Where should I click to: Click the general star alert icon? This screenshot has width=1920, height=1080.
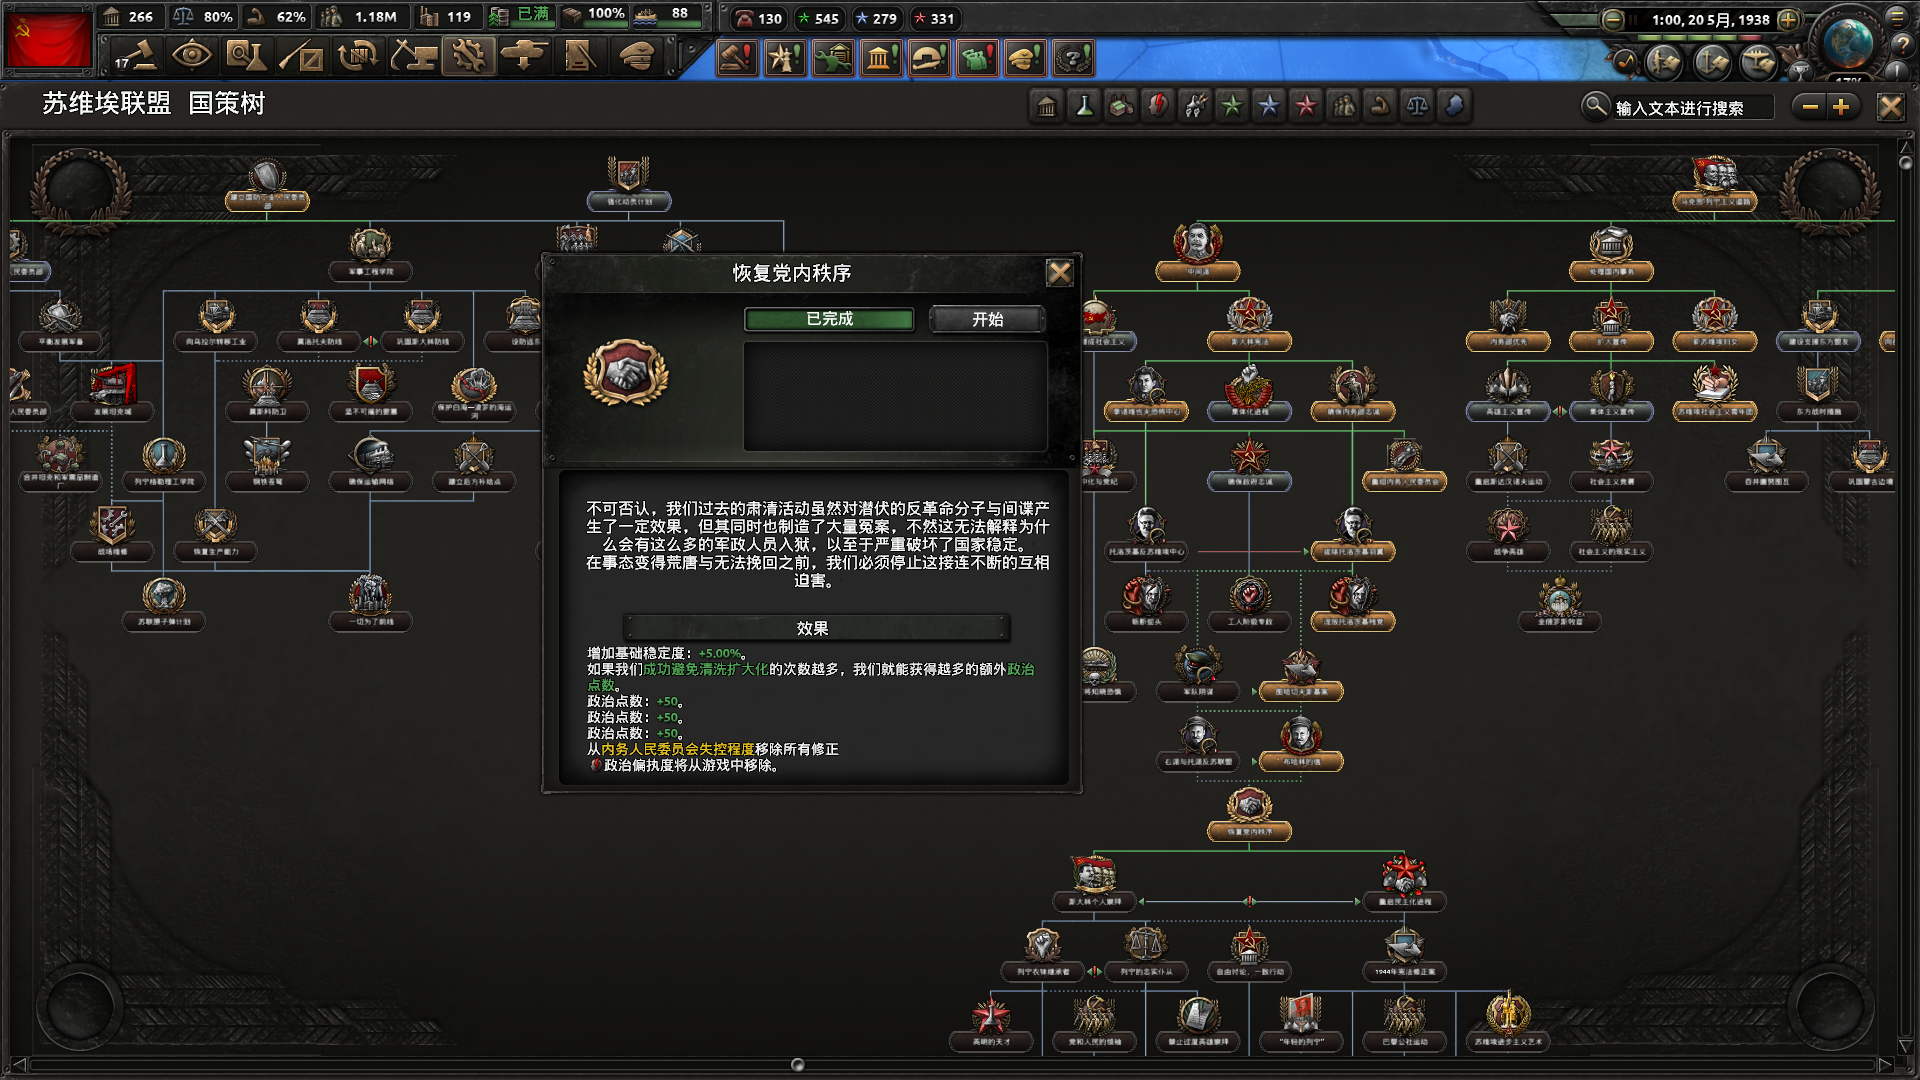785,58
